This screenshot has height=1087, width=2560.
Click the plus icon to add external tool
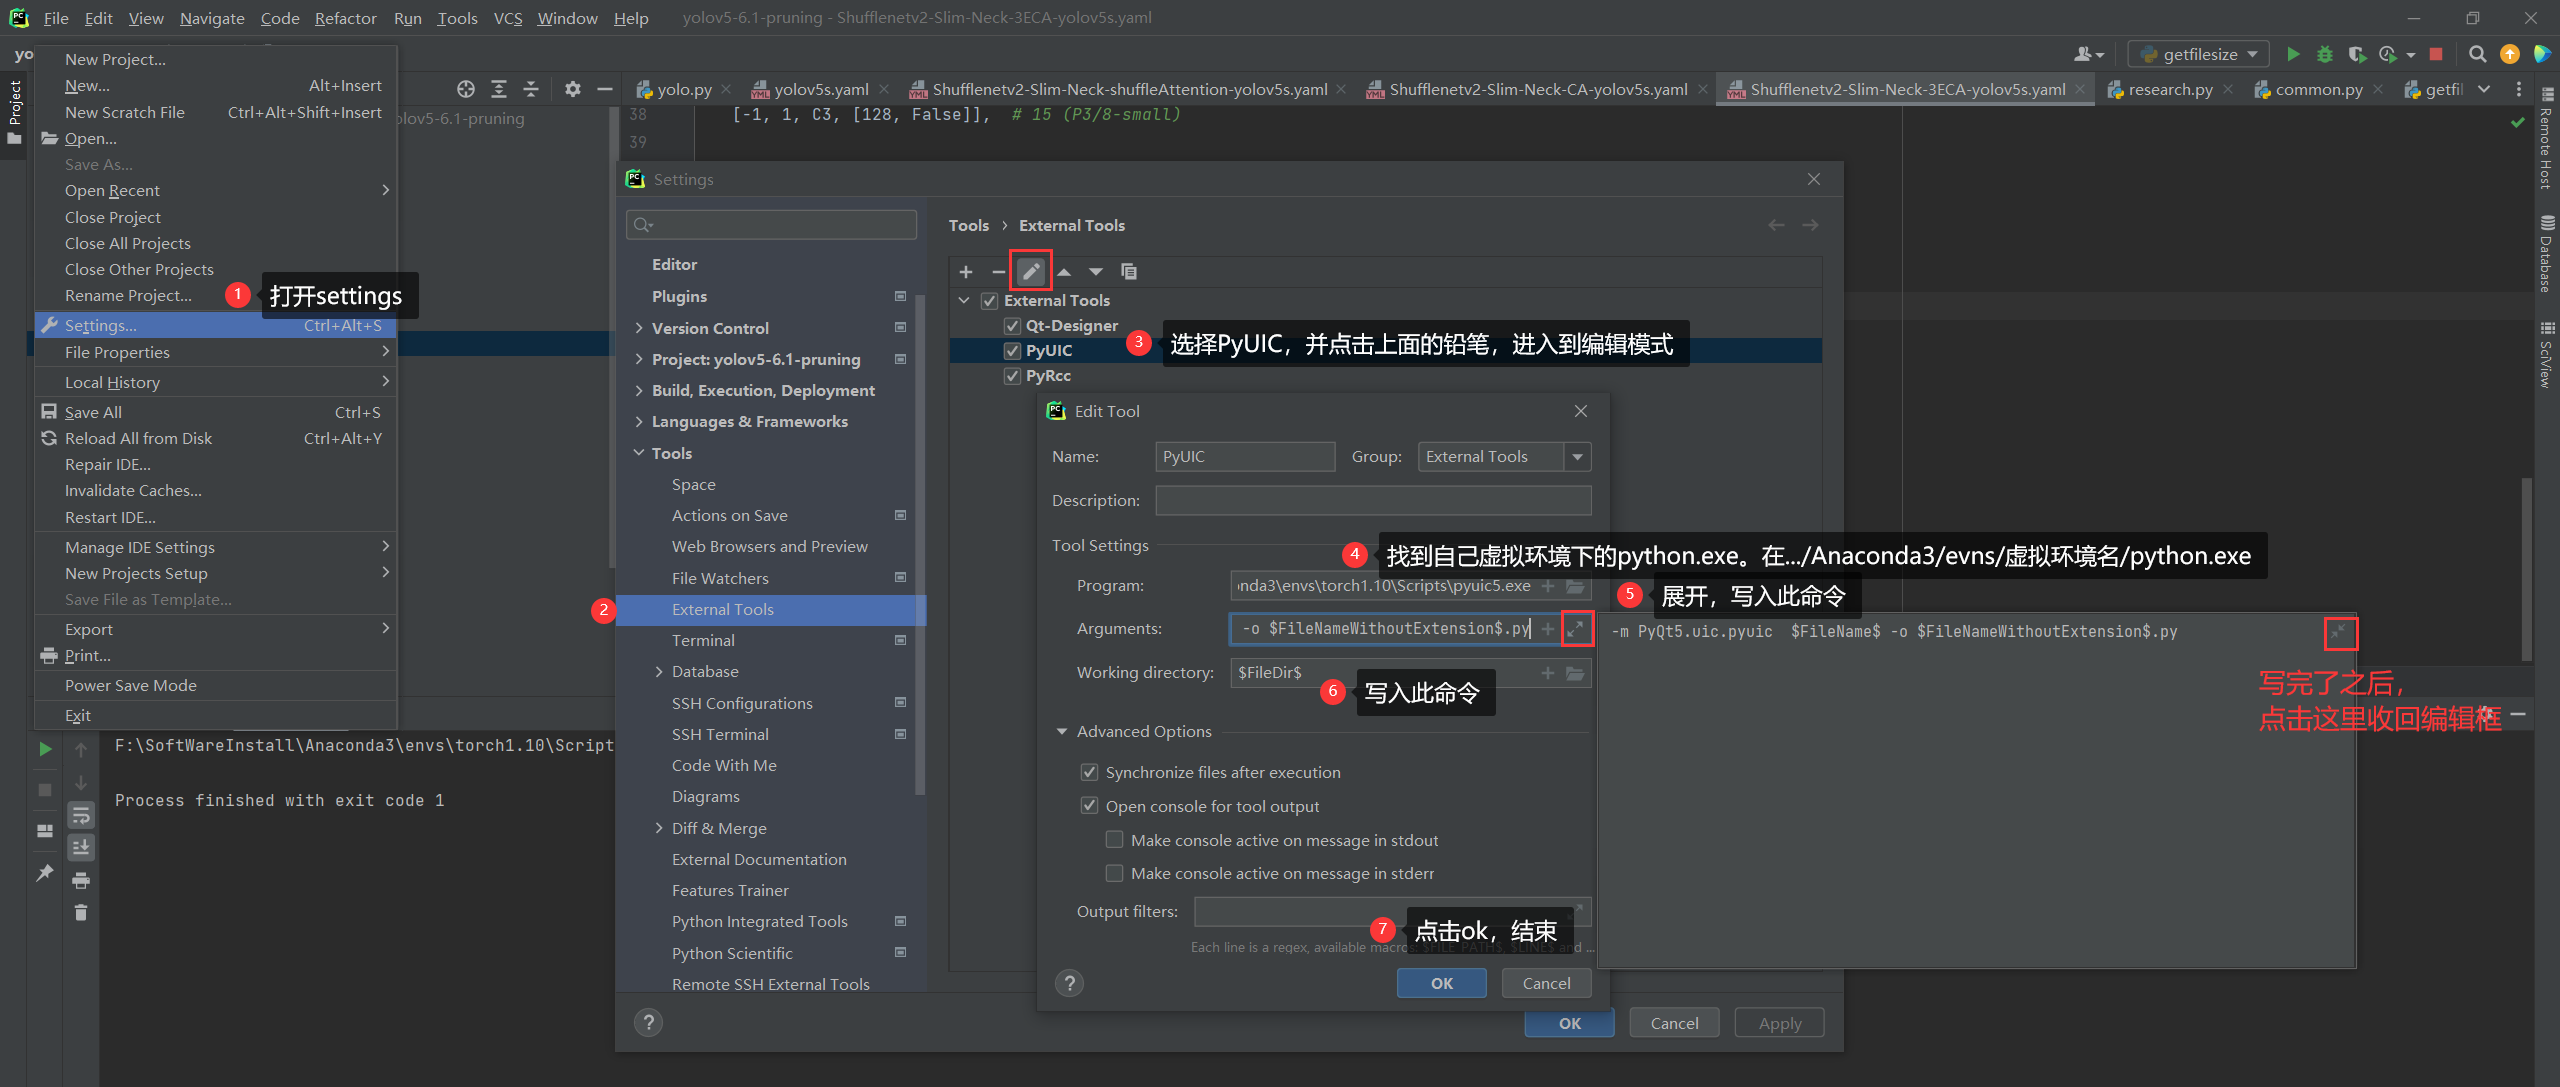pos(966,271)
